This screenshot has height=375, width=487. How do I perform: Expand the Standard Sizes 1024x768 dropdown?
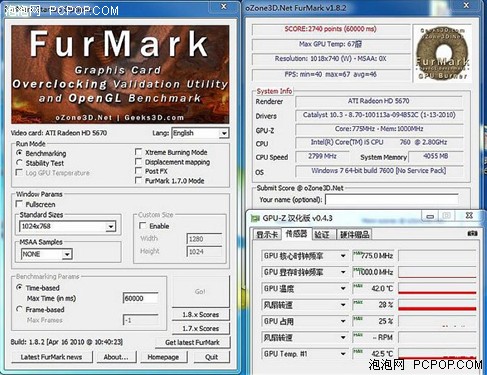[x=68, y=227]
